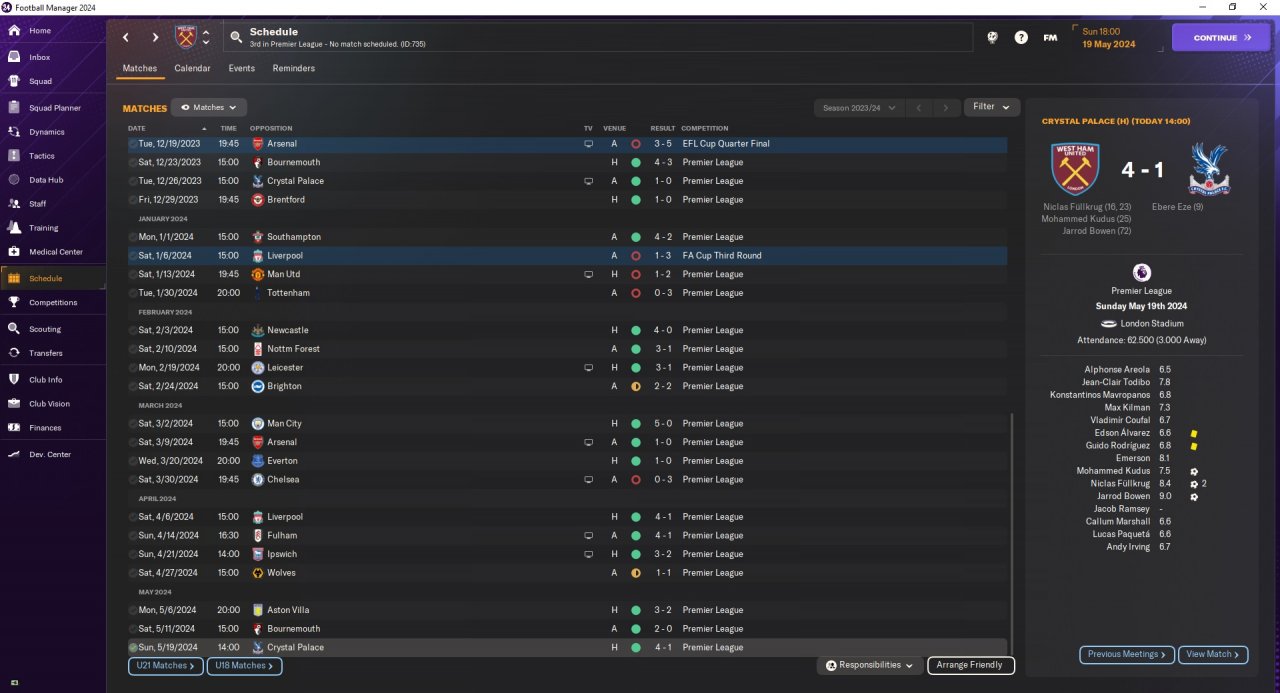Open the Transfers section

click(x=46, y=353)
